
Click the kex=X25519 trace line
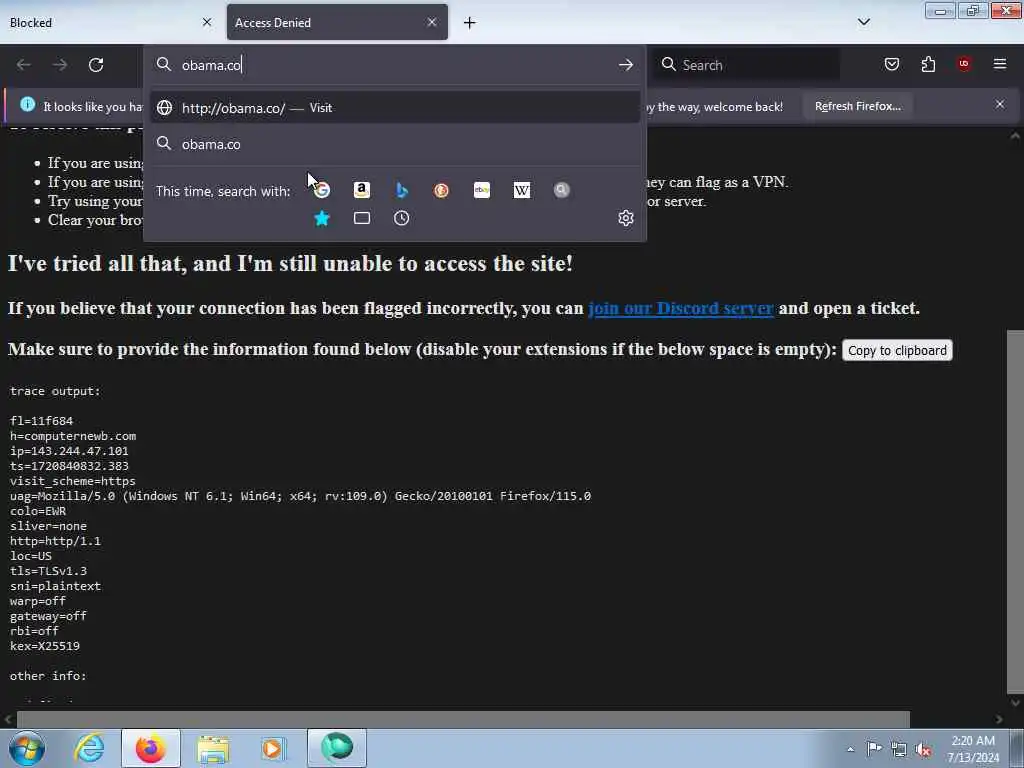pyautogui.click(x=45, y=647)
